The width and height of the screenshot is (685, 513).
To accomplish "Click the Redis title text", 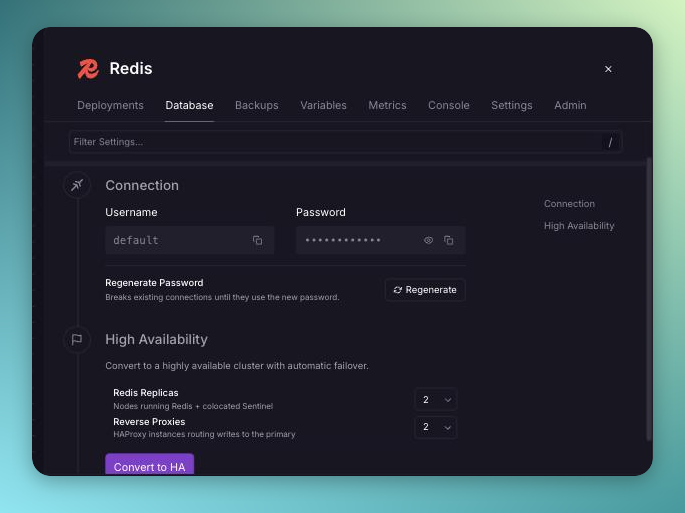I will tap(131, 69).
